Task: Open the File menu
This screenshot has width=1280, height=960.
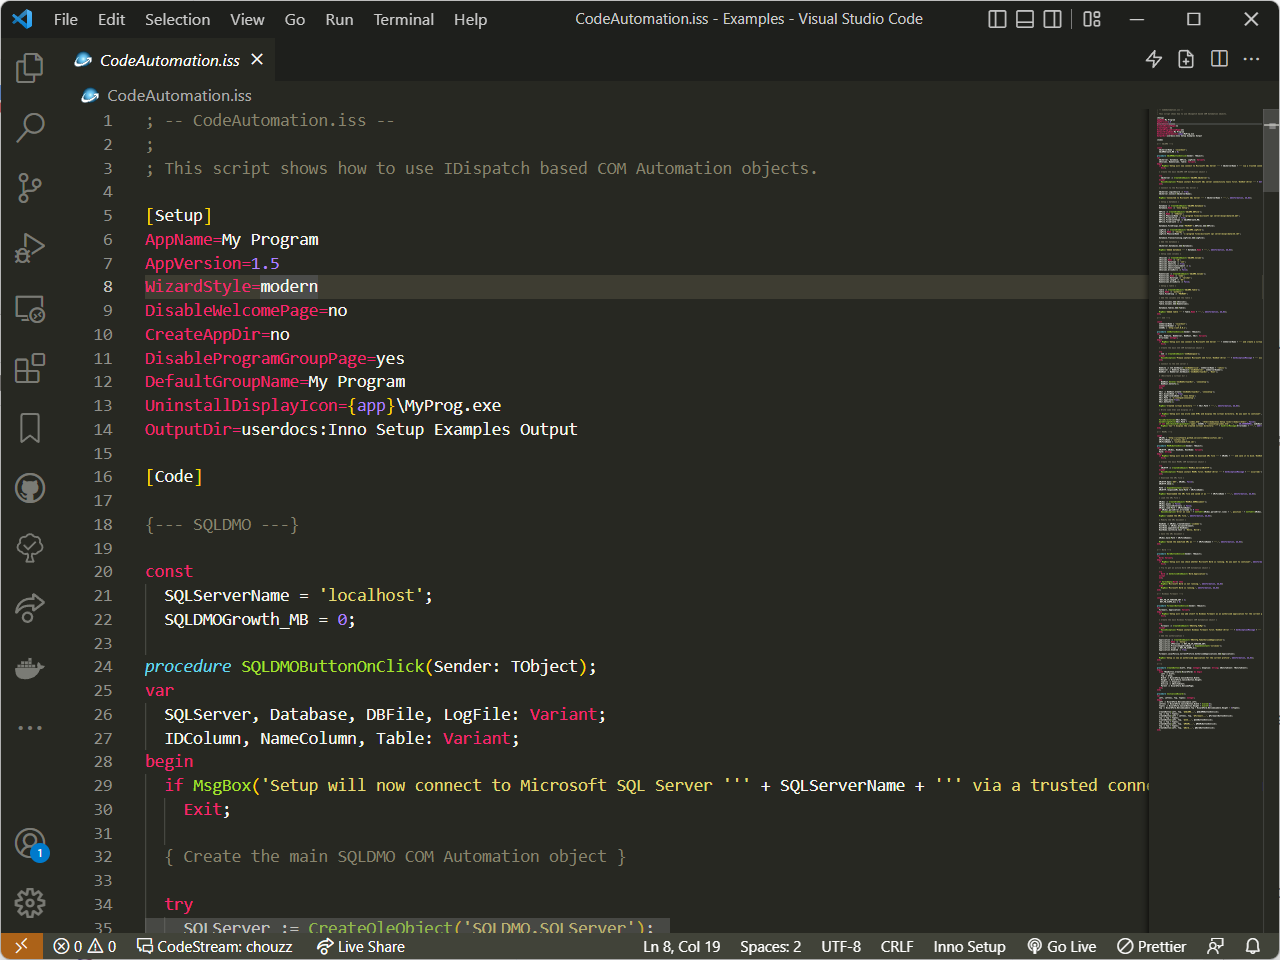Action: tap(66, 19)
